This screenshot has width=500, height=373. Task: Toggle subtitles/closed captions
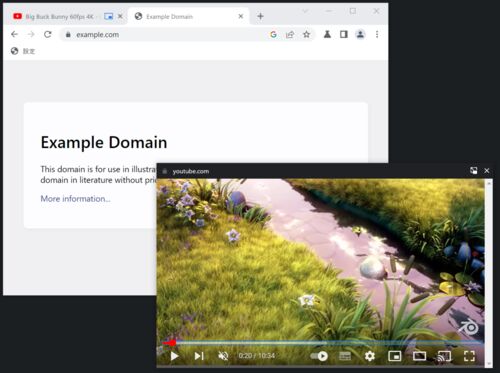(345, 356)
